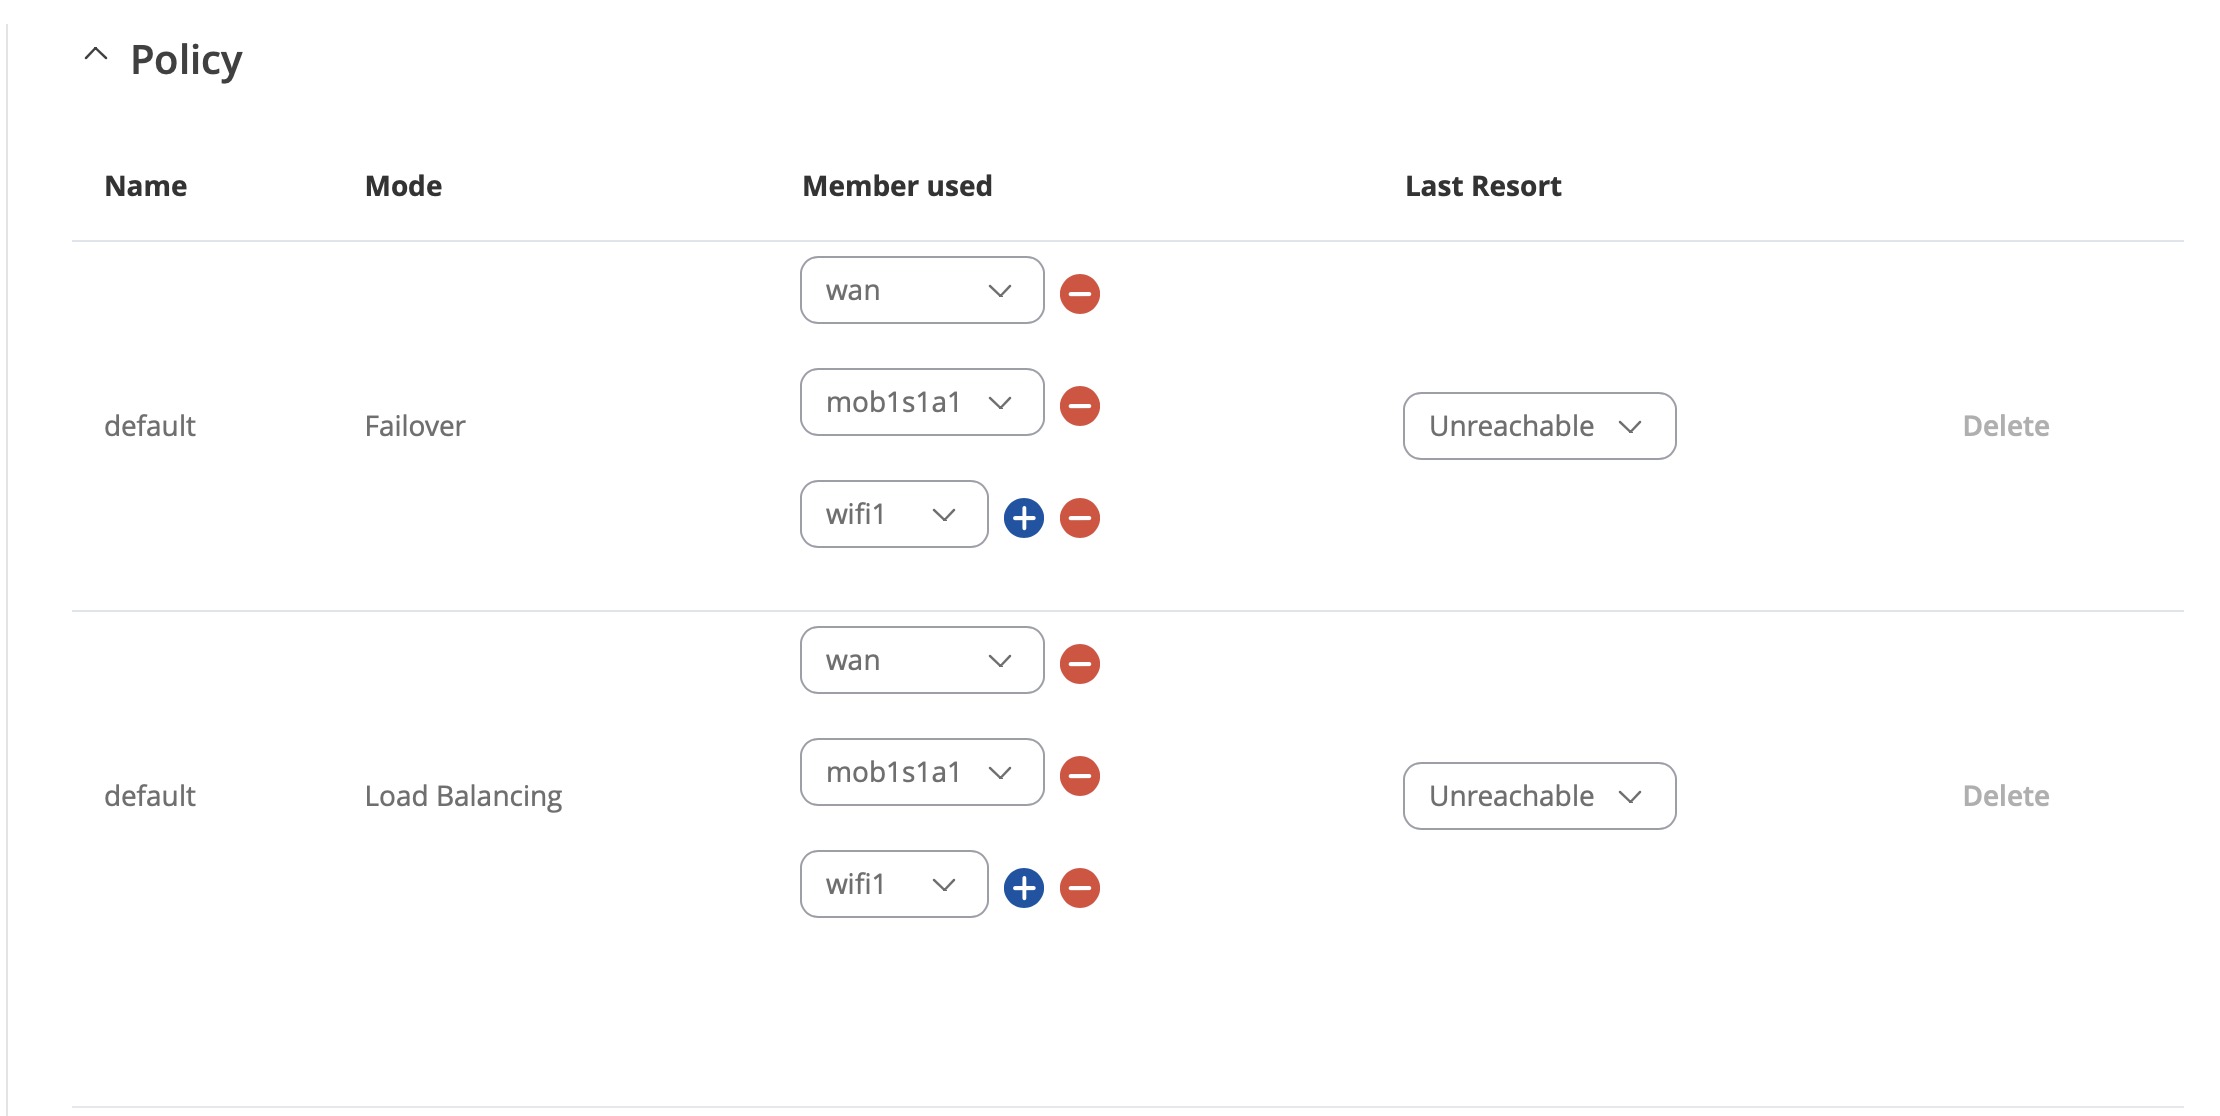
Task: Remove mob1s1a1 member from Load Balancing policy
Action: (1080, 776)
